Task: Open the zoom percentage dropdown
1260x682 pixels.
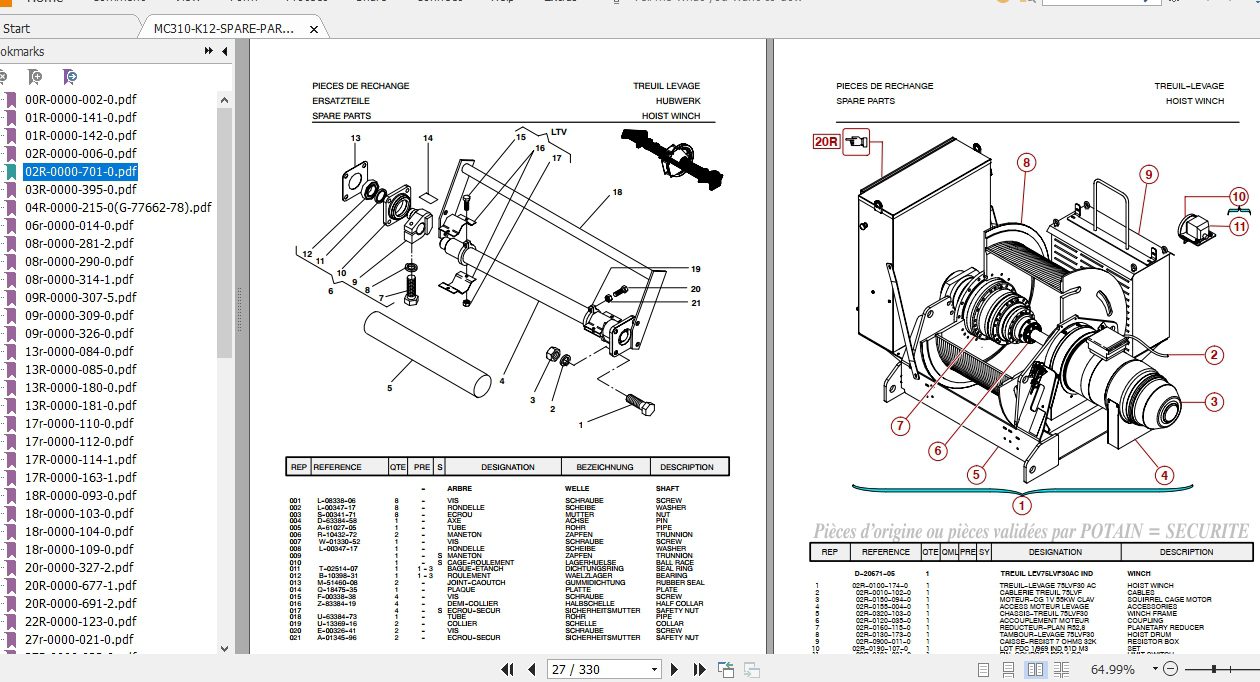Action: (x=1155, y=670)
